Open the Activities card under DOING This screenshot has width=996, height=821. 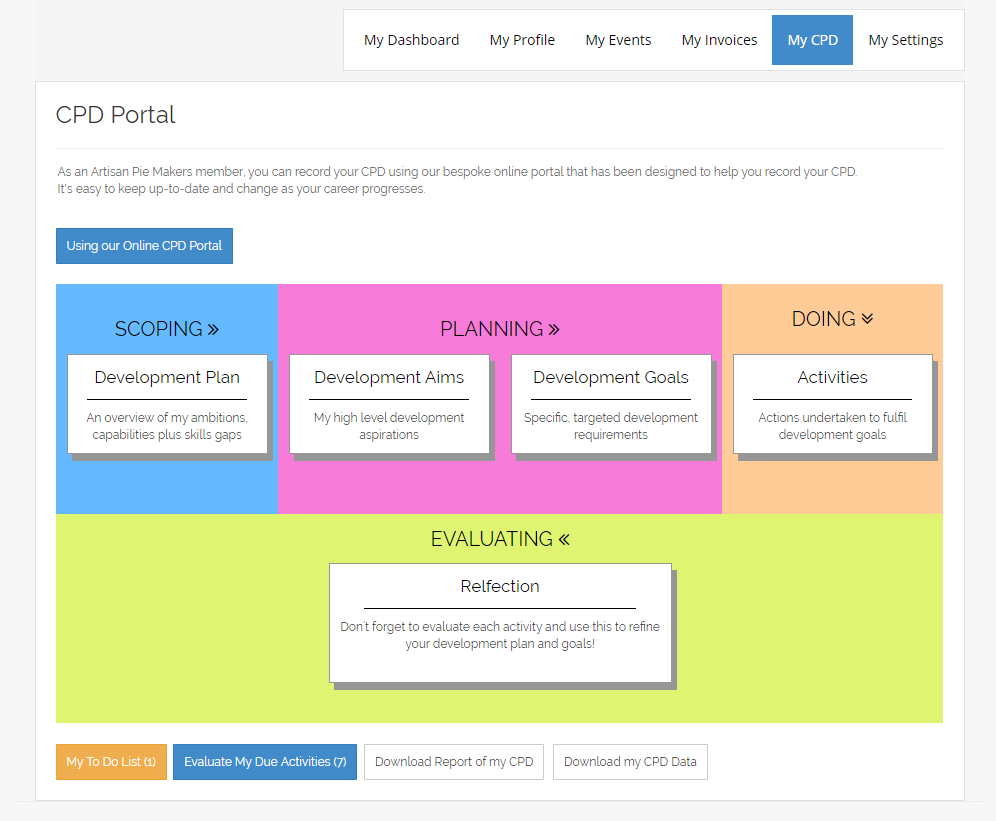(833, 404)
